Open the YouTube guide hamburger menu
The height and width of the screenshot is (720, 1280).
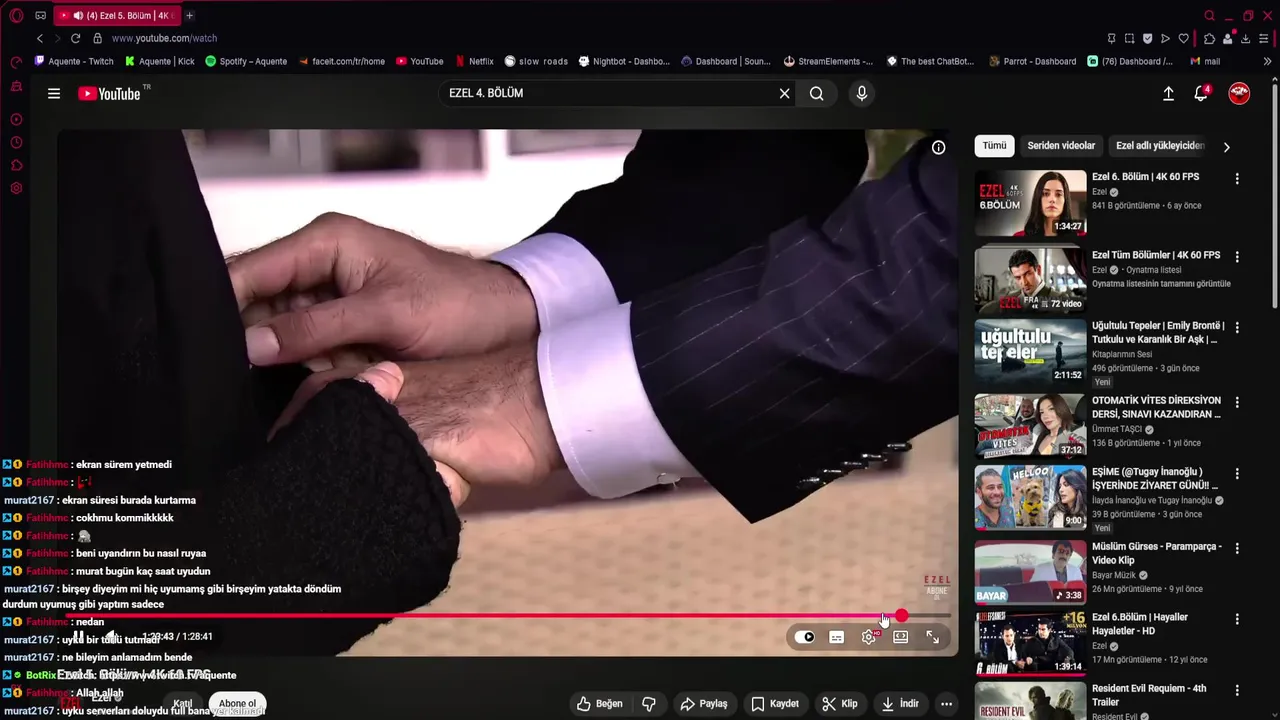(x=54, y=93)
